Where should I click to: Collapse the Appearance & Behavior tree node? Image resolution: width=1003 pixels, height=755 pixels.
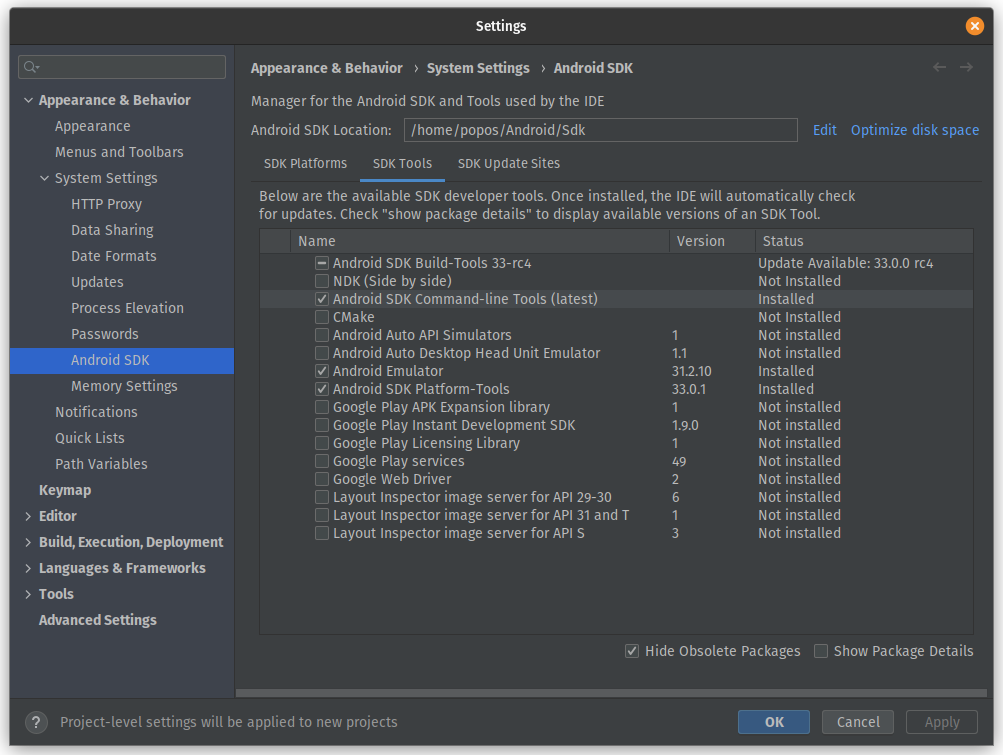pyautogui.click(x=28, y=100)
